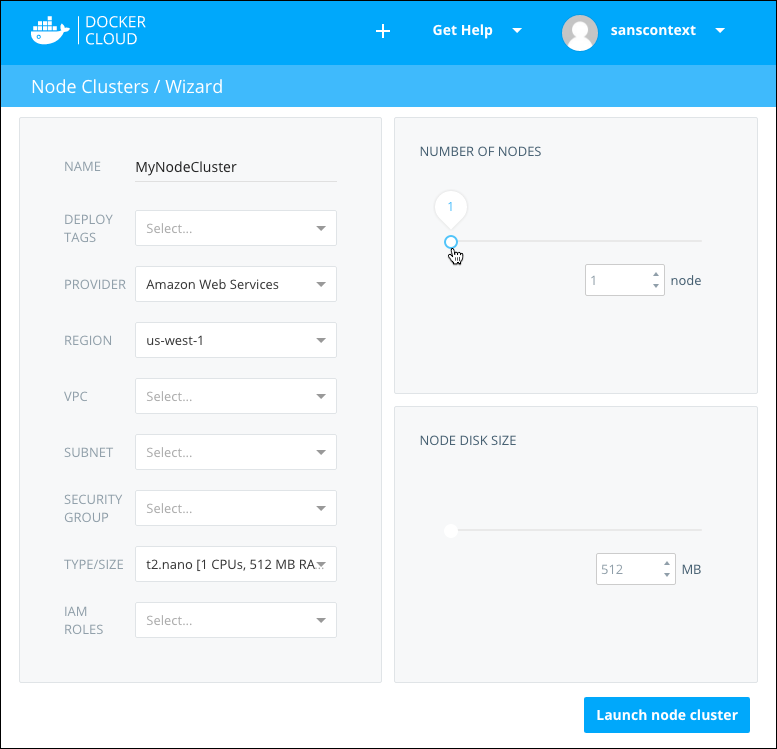Open the IAM Roles dropdown
777x749 pixels.
pos(236,620)
